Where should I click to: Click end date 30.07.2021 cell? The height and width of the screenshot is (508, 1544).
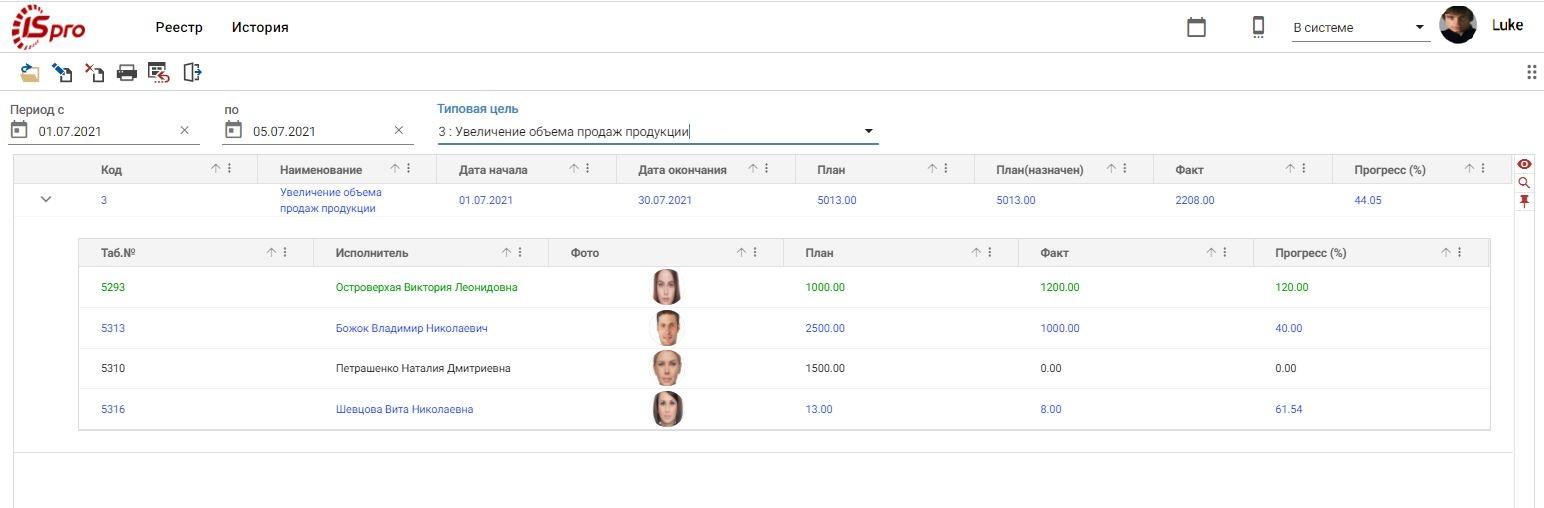pos(665,200)
